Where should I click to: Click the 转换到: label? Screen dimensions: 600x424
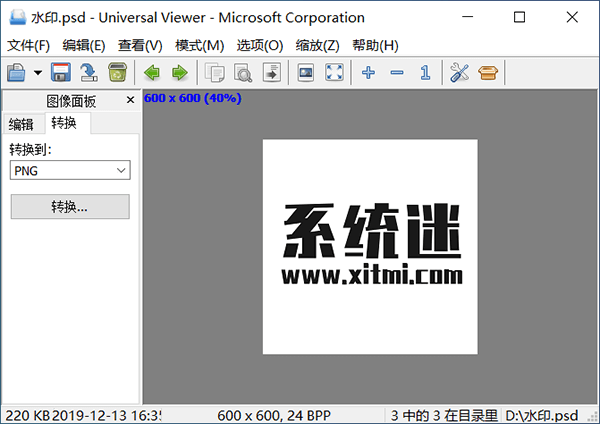point(31,149)
